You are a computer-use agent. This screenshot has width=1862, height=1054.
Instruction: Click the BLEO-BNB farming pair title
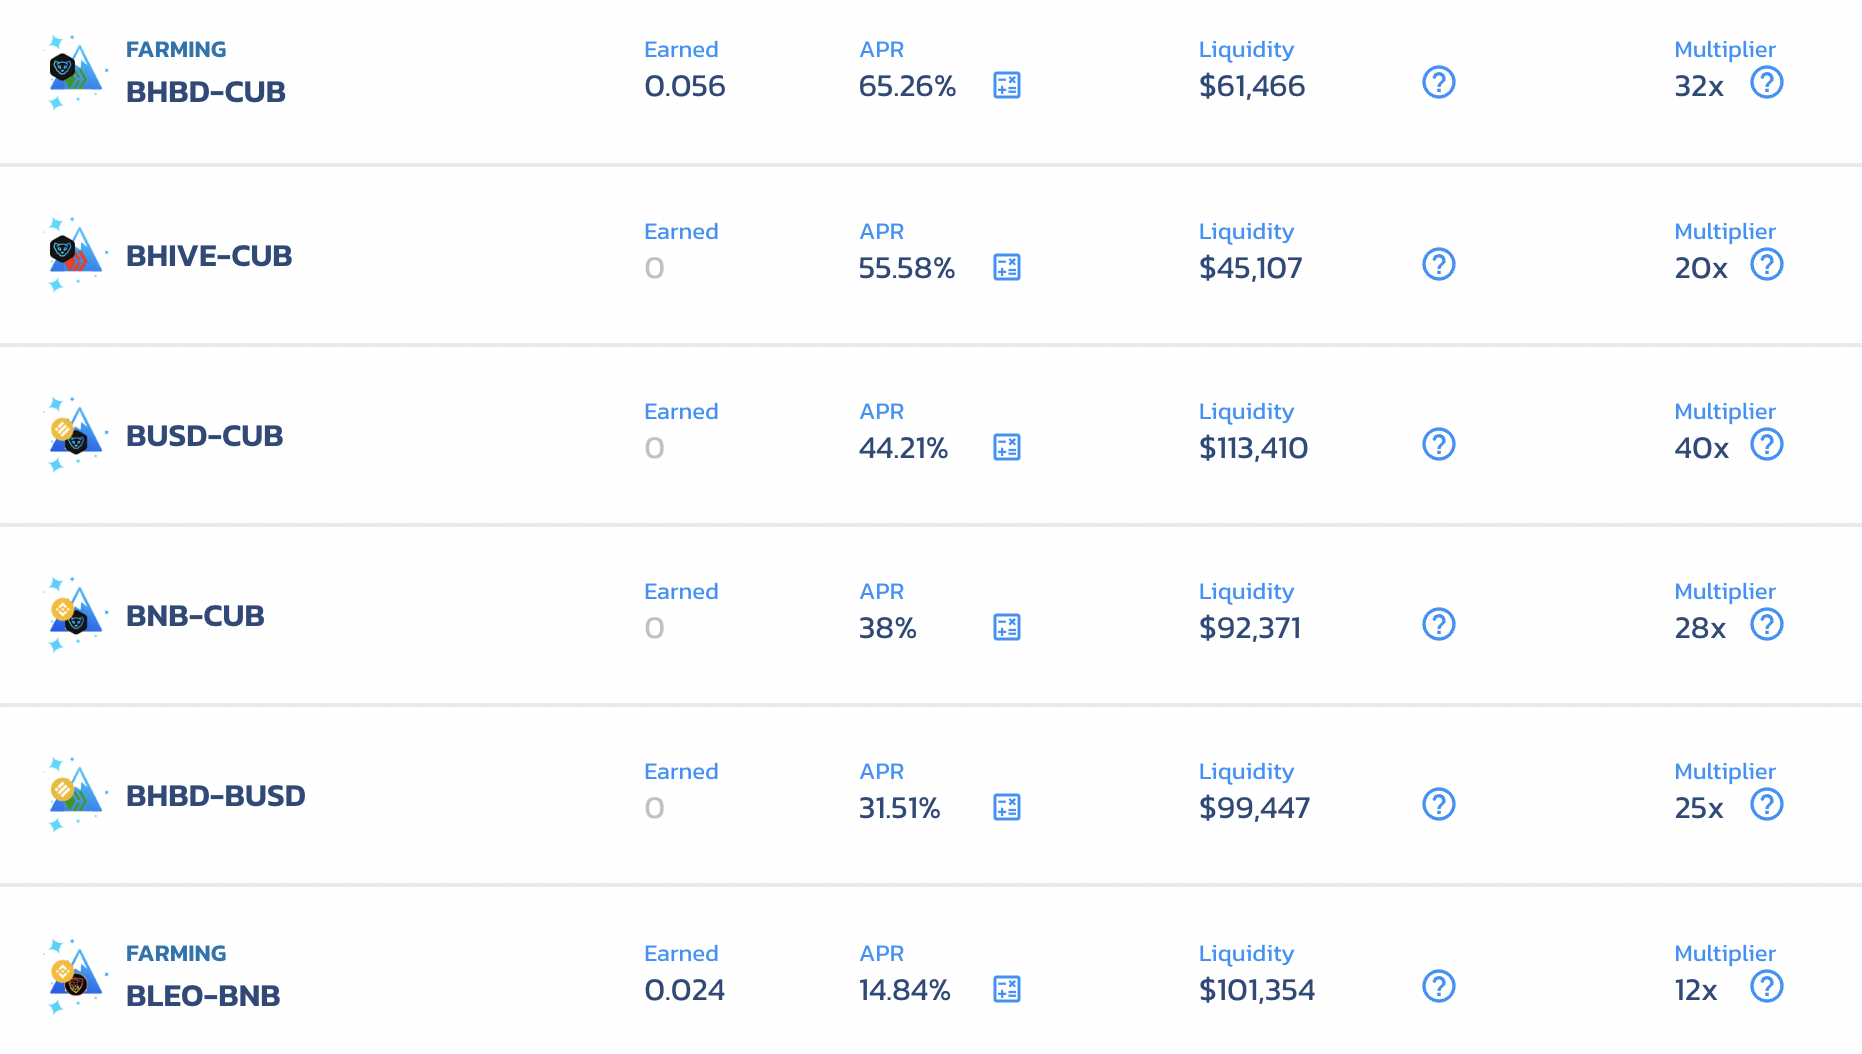click(202, 996)
